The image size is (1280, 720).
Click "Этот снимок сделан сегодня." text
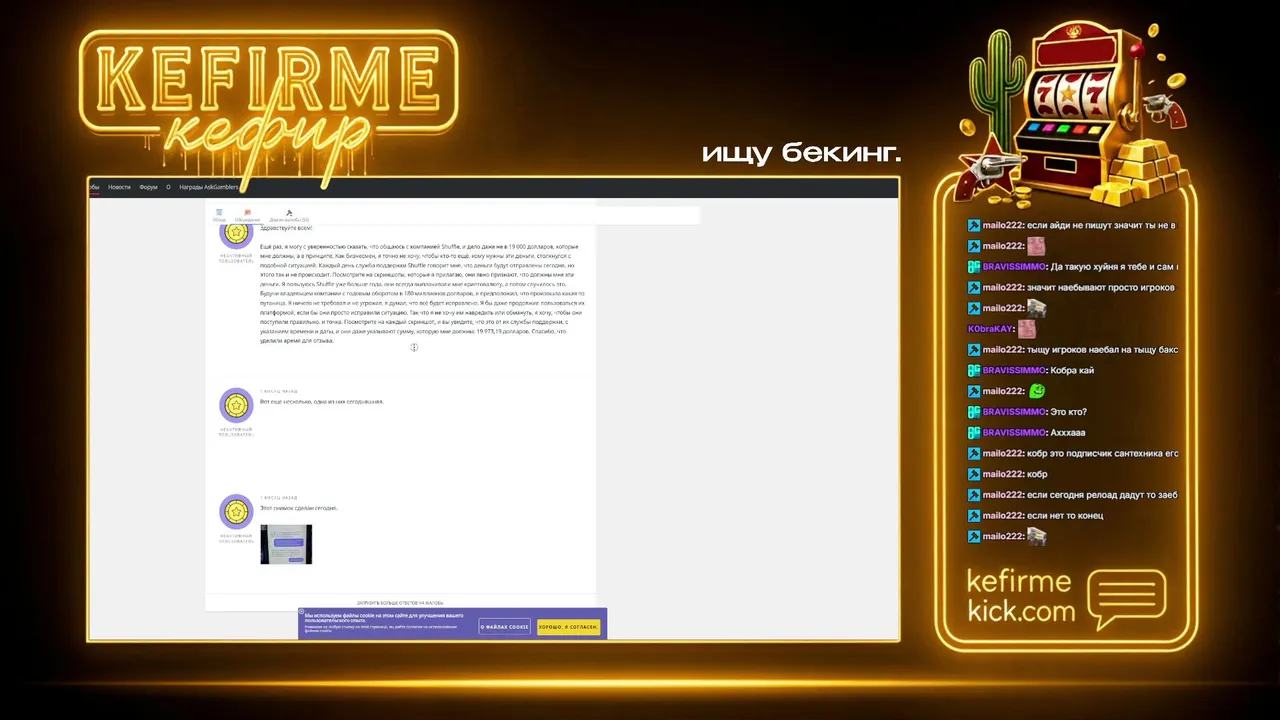pyautogui.click(x=298, y=508)
